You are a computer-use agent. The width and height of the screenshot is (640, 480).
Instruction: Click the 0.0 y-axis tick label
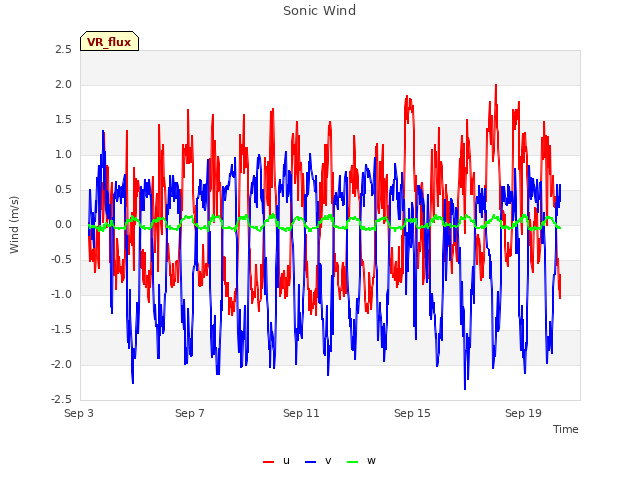tap(64, 225)
